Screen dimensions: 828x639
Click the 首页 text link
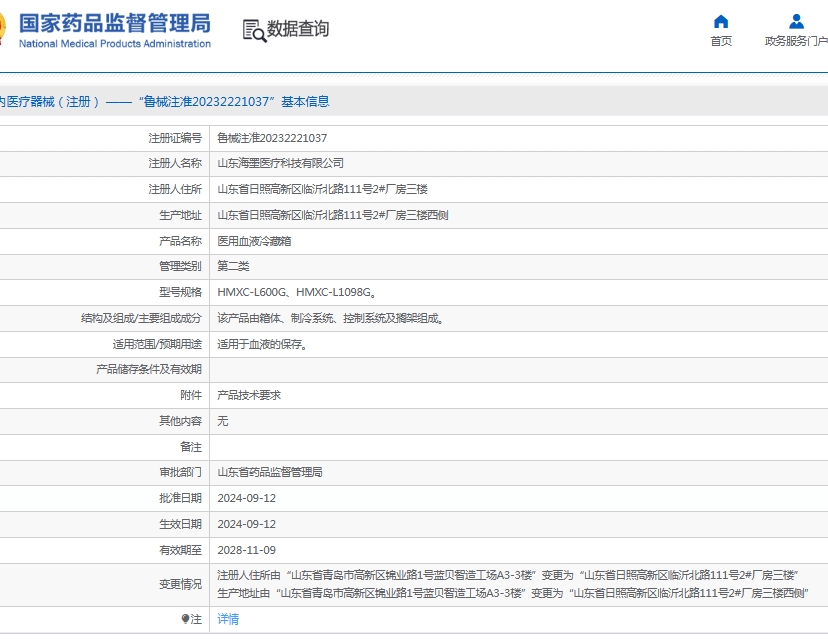click(721, 41)
